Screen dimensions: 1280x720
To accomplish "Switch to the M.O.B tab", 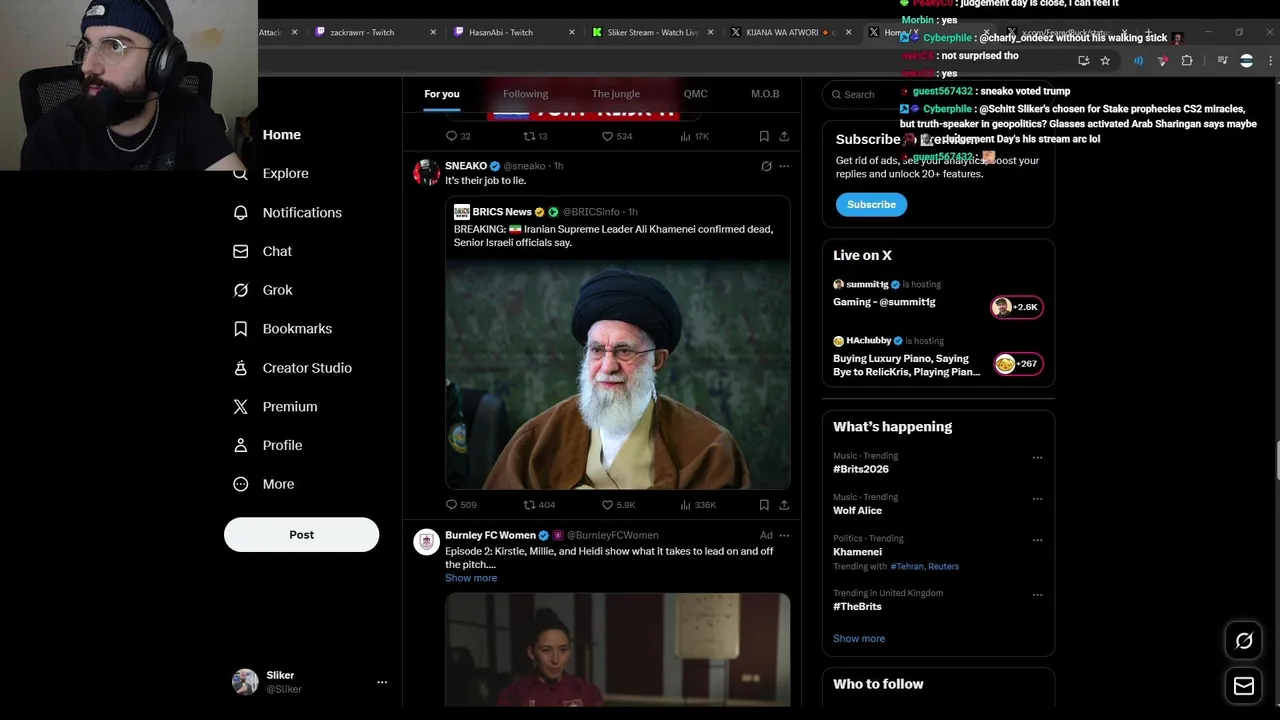I will [765, 94].
